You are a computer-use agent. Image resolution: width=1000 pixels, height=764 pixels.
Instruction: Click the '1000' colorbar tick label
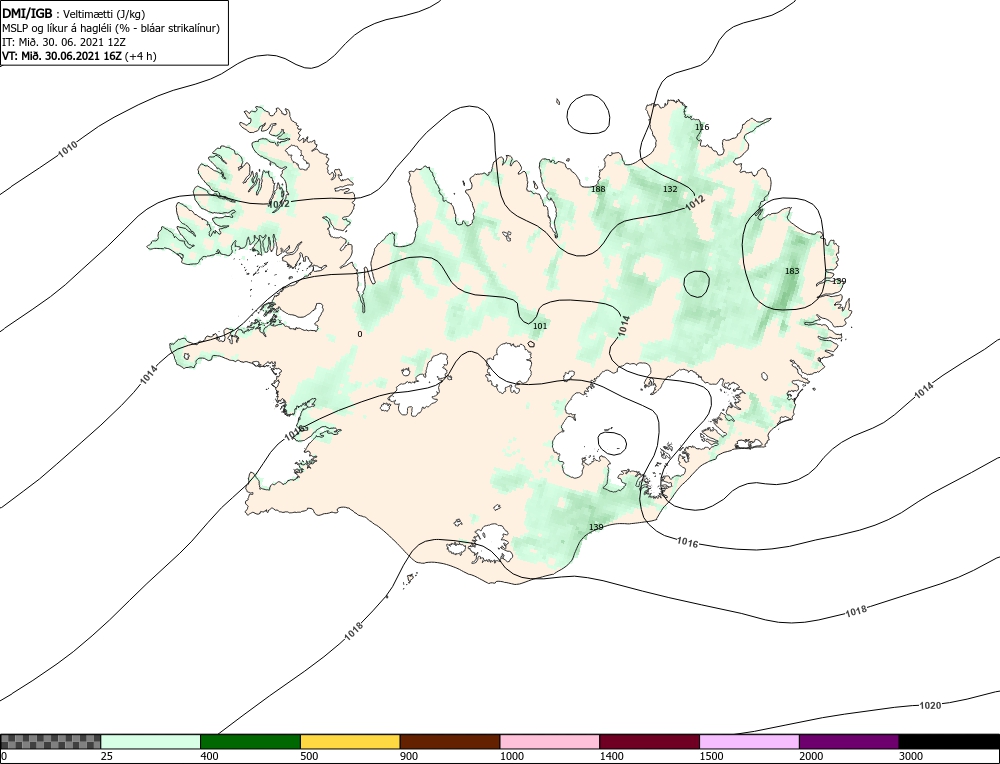click(511, 756)
